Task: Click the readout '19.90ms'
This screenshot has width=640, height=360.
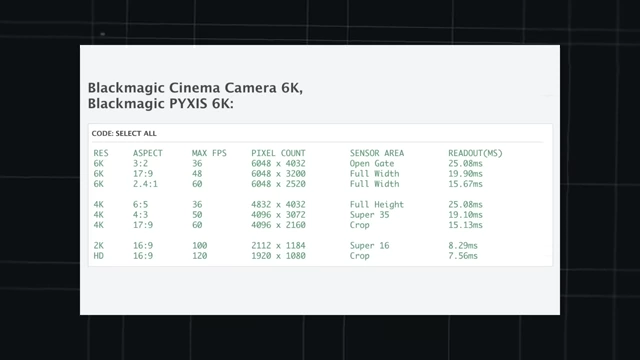Action: pos(465,173)
